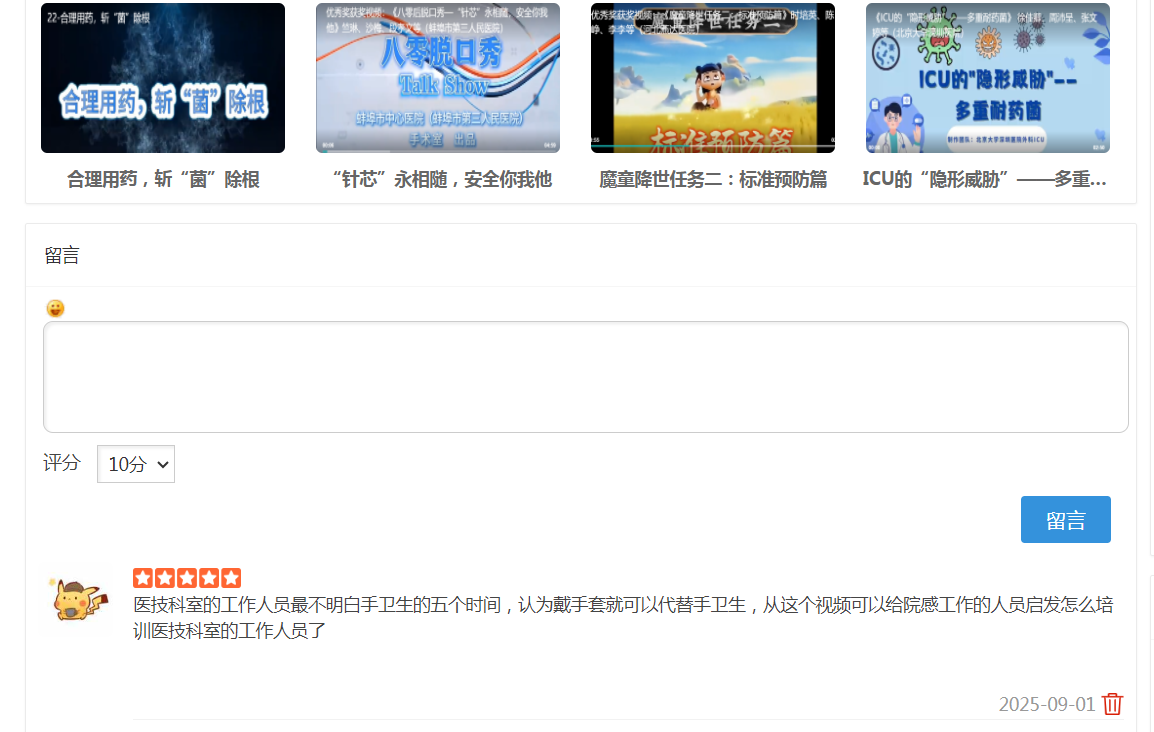Click the Pikachu avatar of the commenter
The image size is (1154, 732).
[77, 600]
